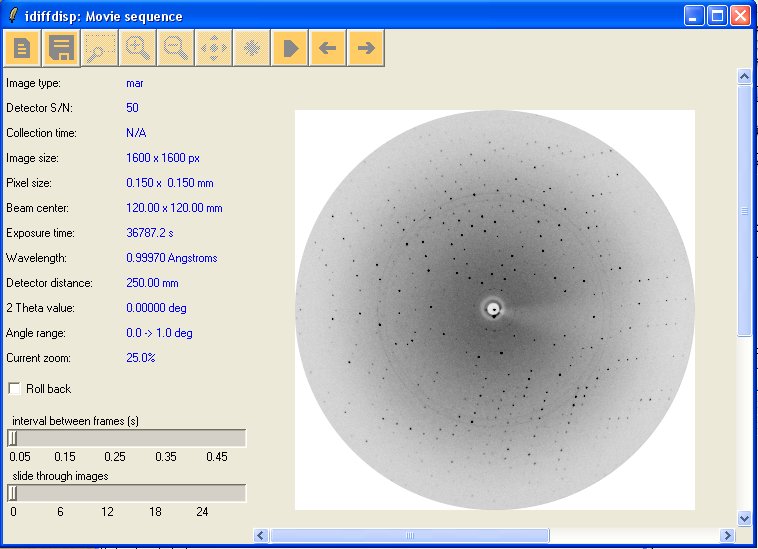Image resolution: width=758 pixels, height=549 pixels.
Task: Go to the previous image frame
Action: tap(328, 48)
